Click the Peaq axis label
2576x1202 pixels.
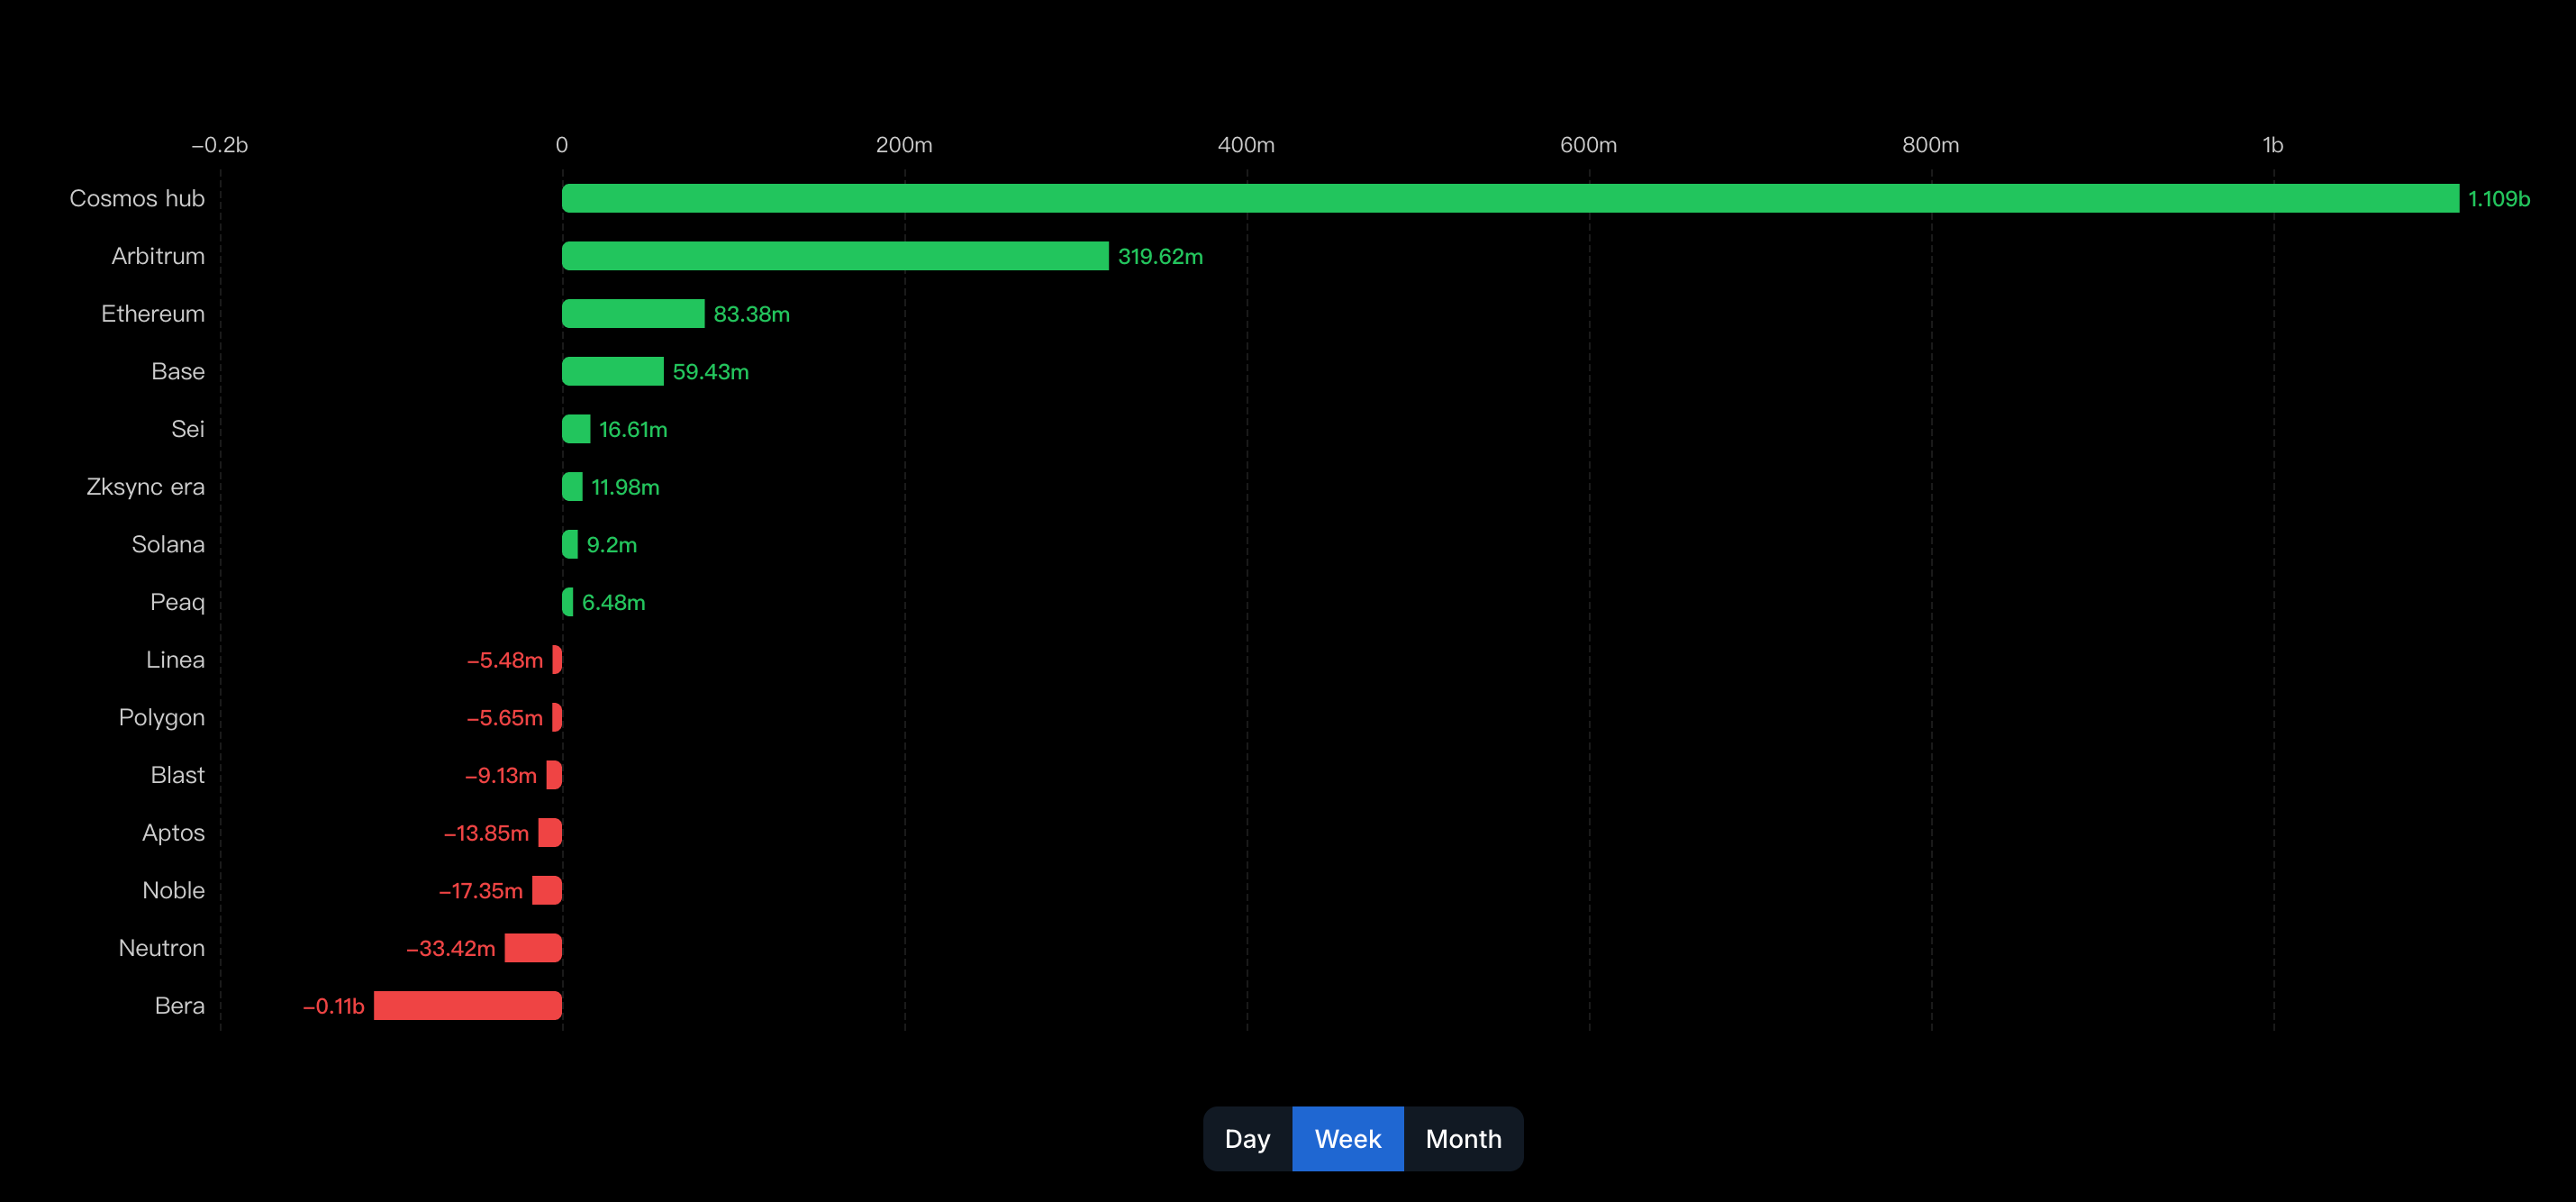tap(177, 602)
